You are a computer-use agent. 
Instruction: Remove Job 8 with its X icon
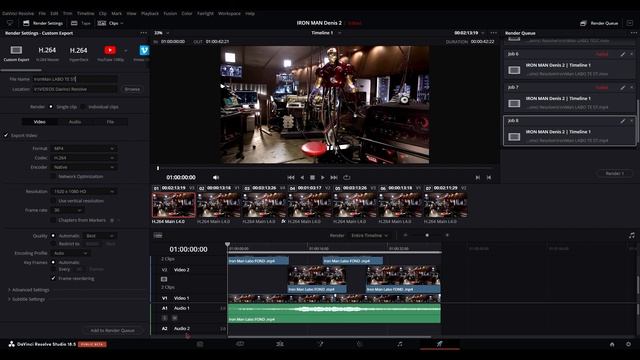pyautogui.click(x=631, y=121)
